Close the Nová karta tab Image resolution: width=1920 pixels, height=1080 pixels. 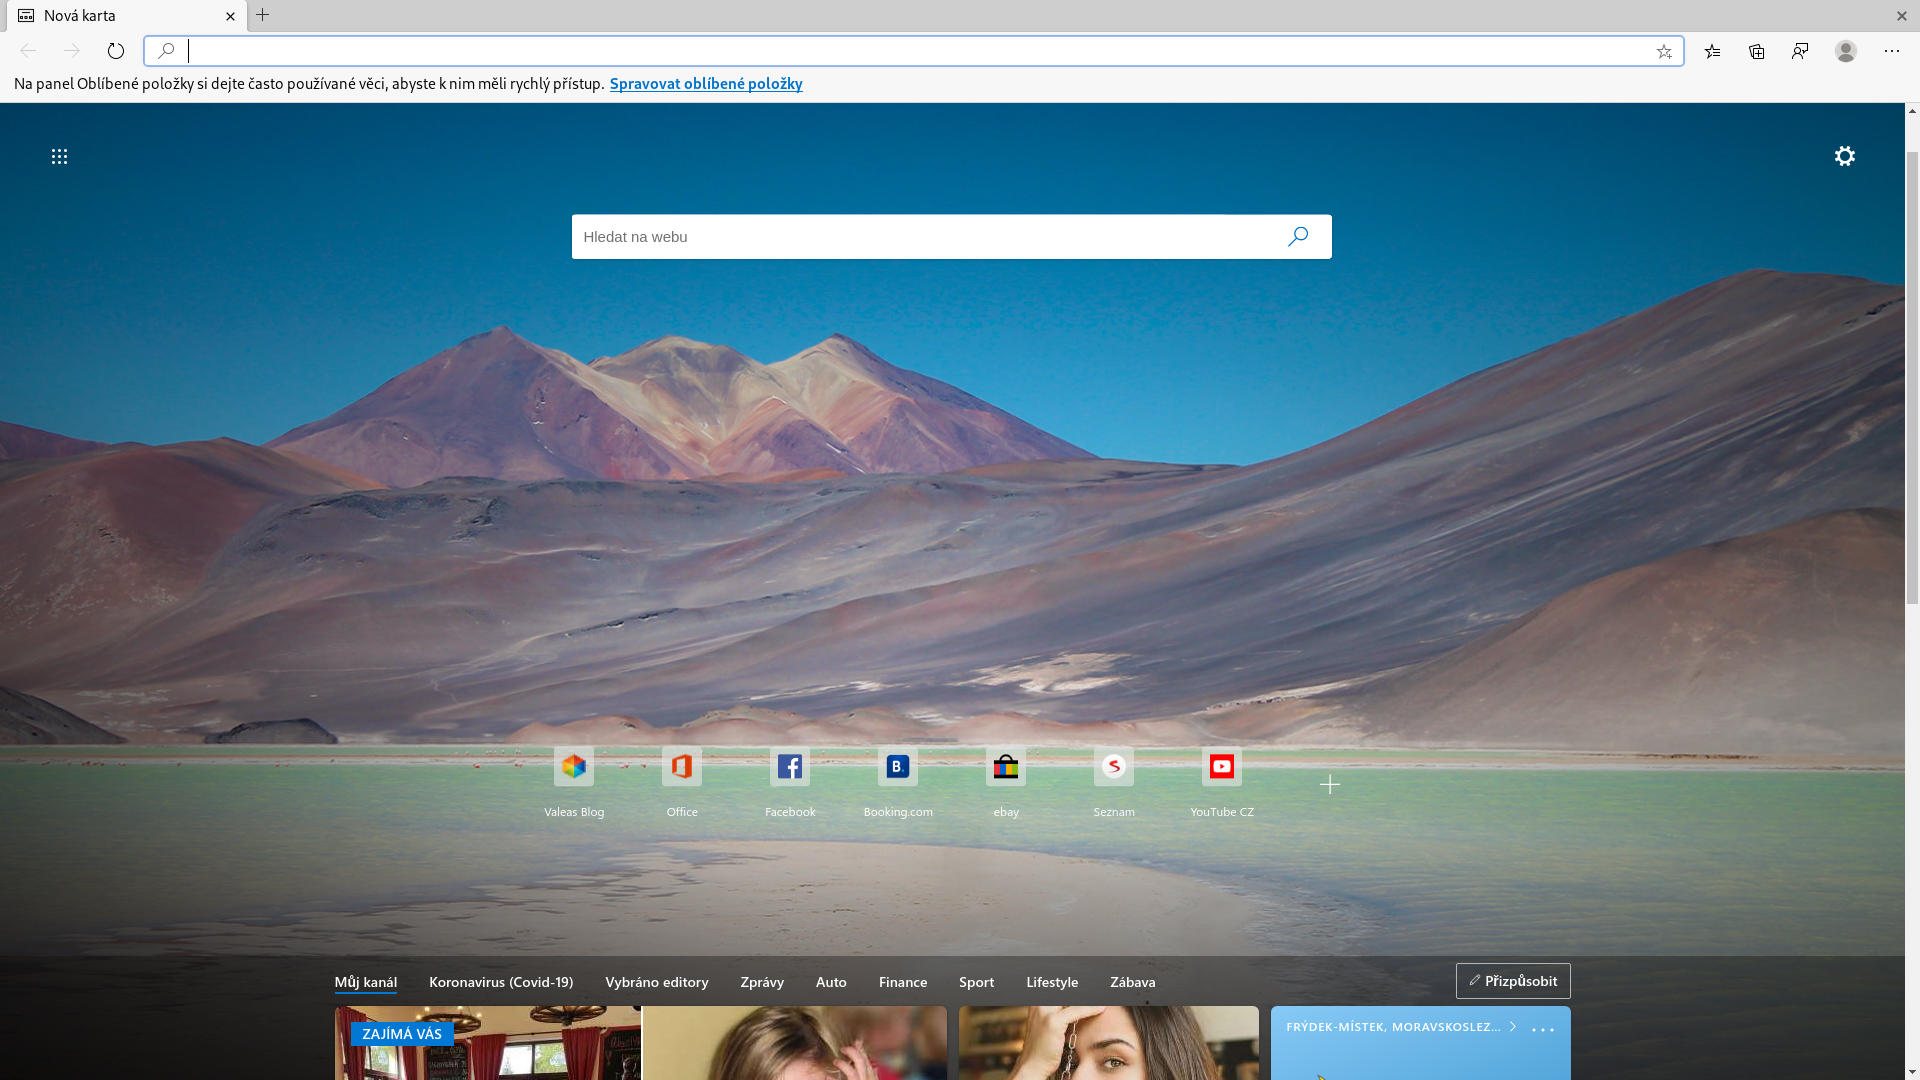tap(230, 16)
